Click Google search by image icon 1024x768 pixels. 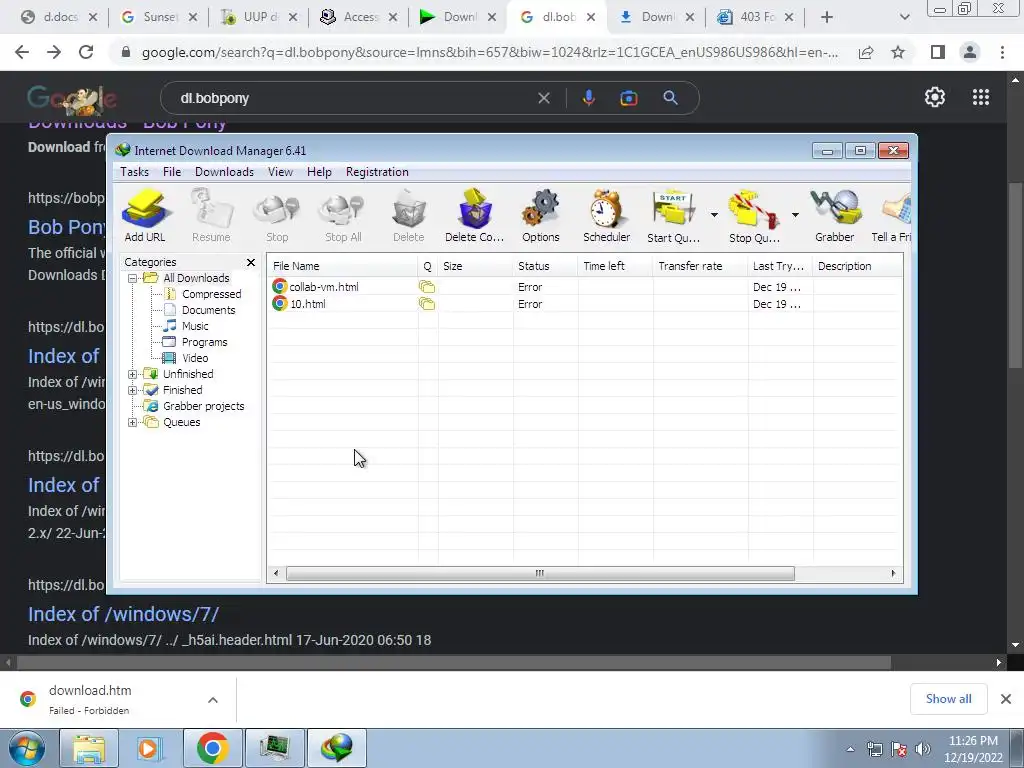629,99
